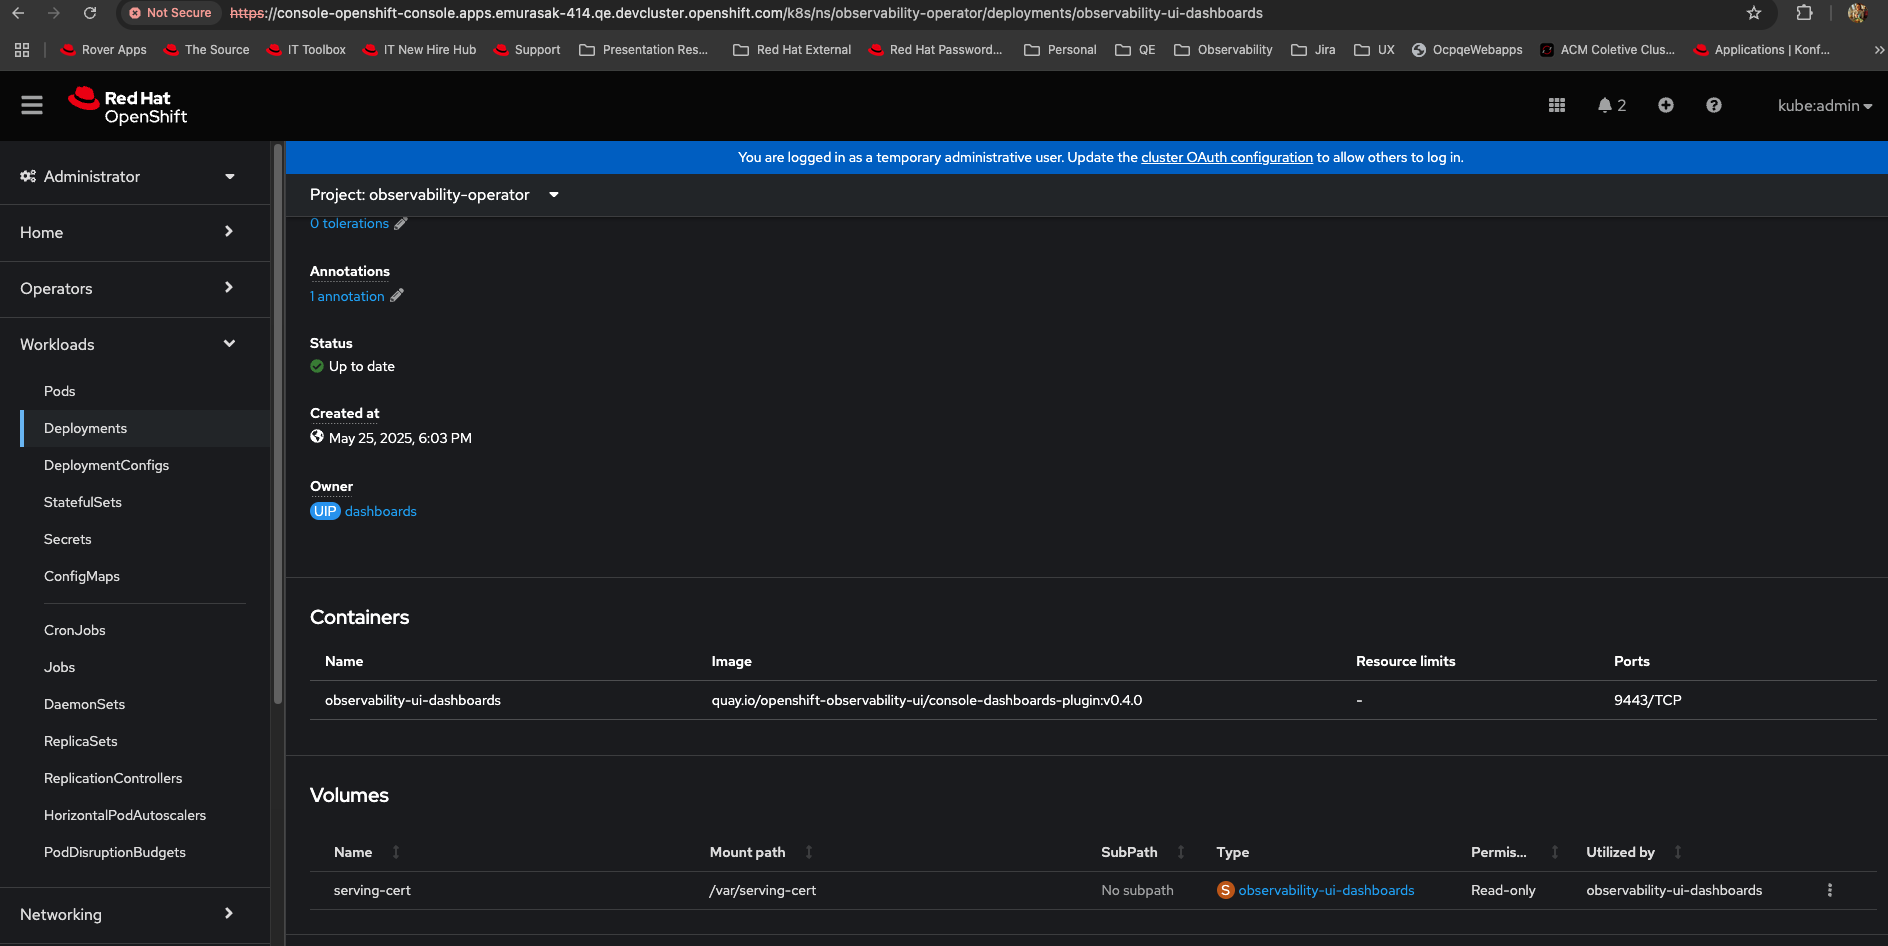Screen dimensions: 1888x946
Task: Open DeploymentConfigs in the sidebar
Action: coord(107,465)
